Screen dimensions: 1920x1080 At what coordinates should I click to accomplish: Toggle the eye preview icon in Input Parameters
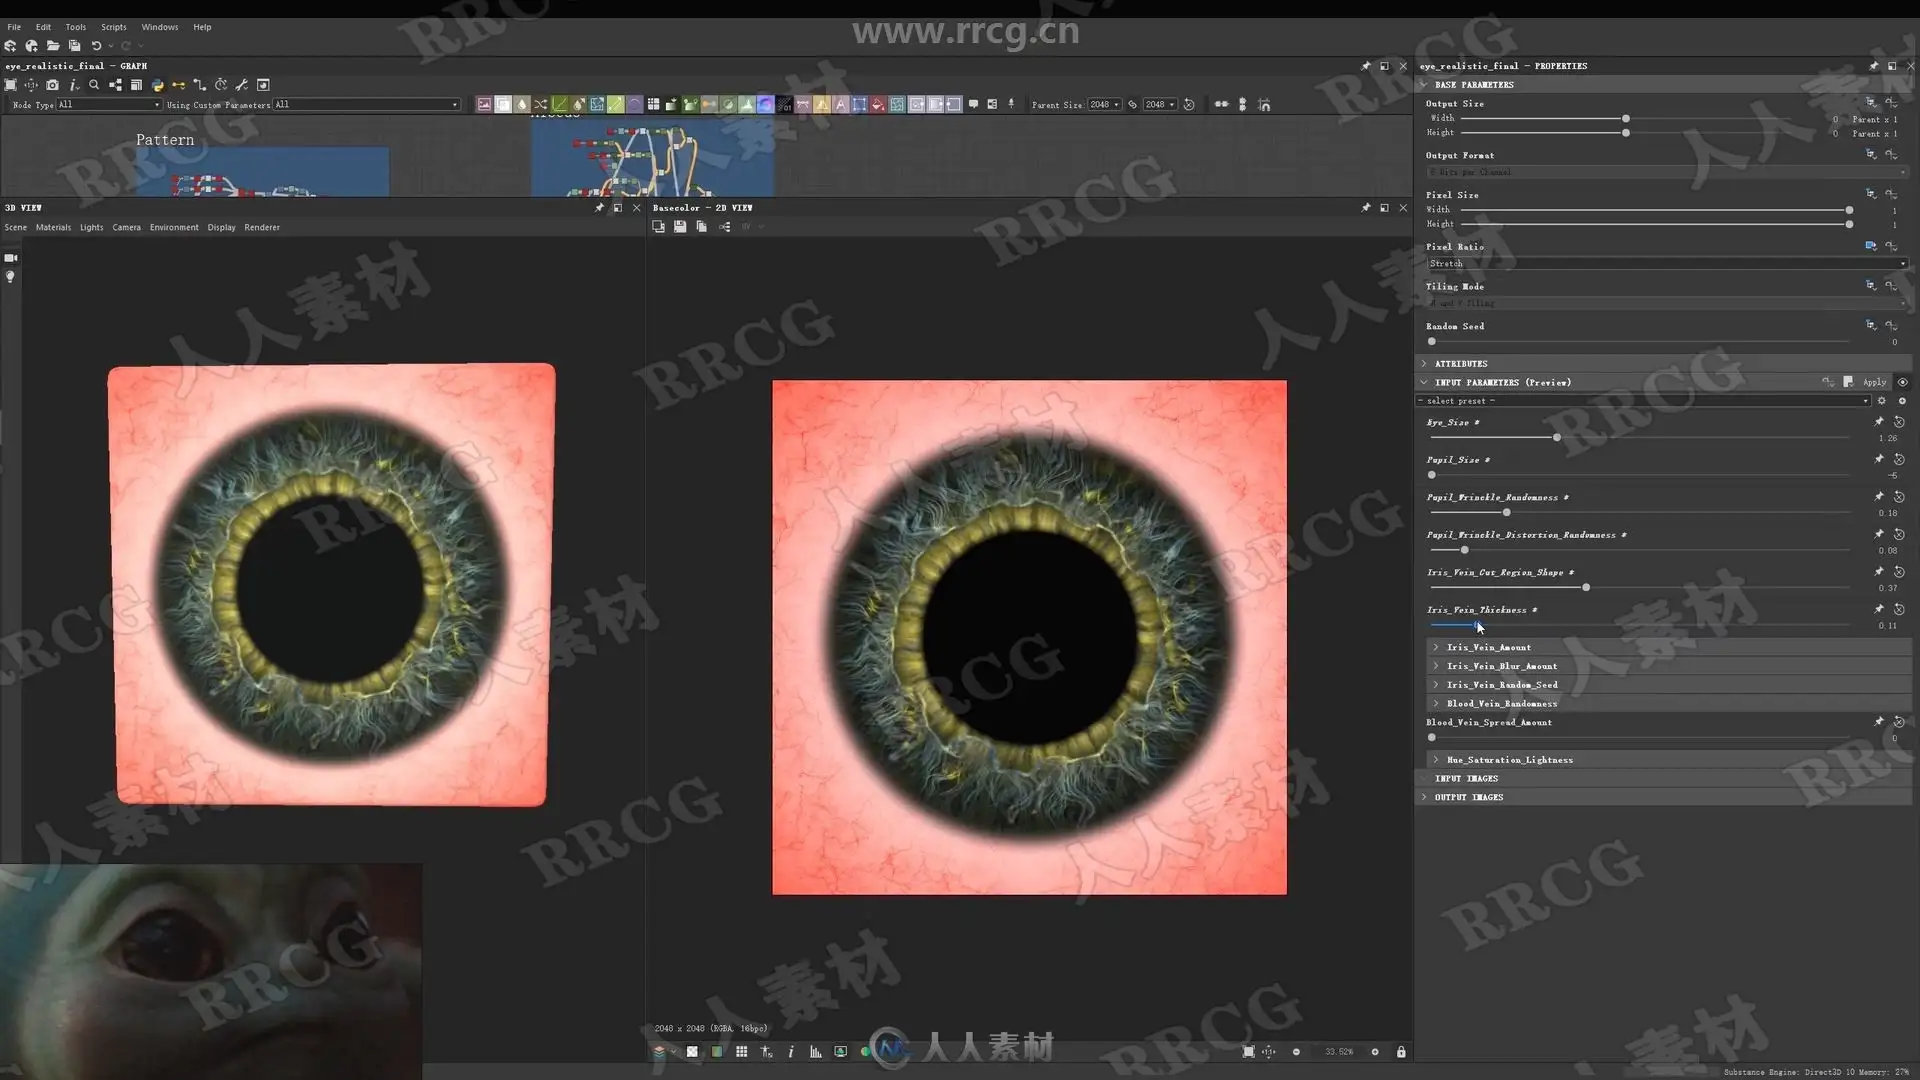[x=1902, y=382]
